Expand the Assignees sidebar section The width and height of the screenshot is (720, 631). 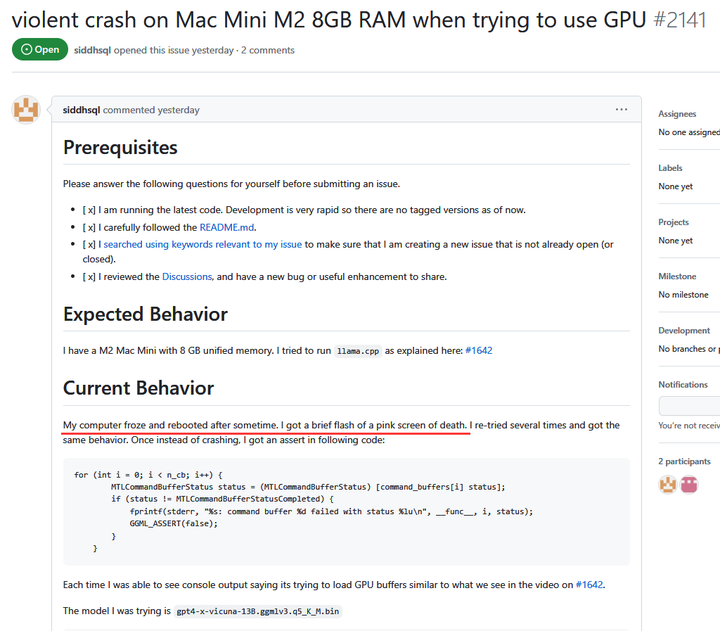(677, 114)
